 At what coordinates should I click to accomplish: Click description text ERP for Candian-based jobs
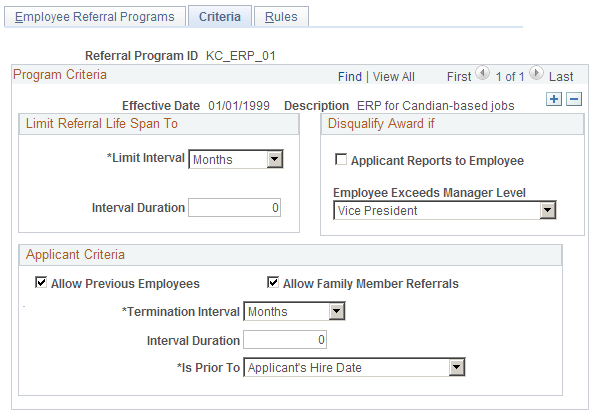click(x=436, y=106)
